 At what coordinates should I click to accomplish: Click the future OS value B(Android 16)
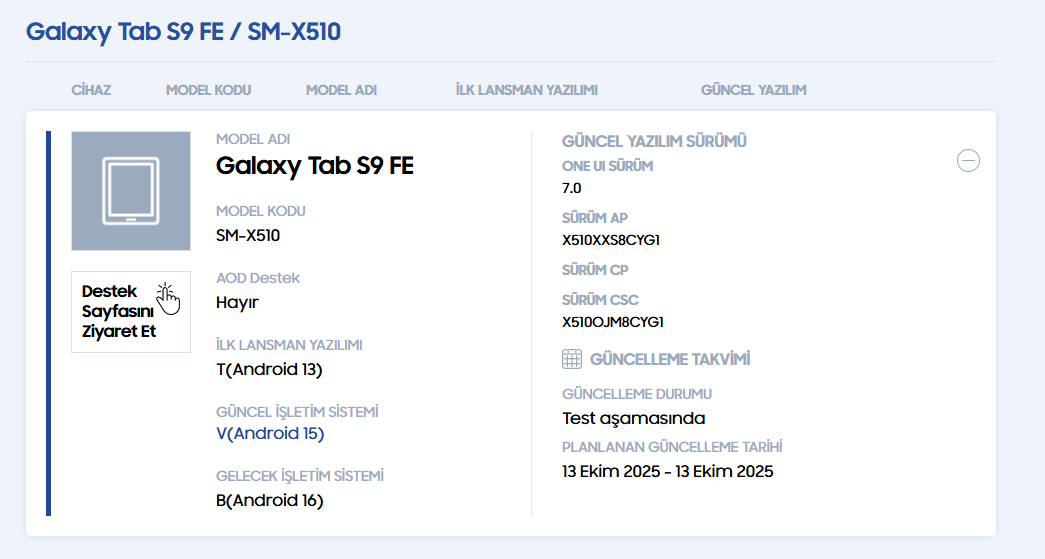pyautogui.click(x=270, y=500)
